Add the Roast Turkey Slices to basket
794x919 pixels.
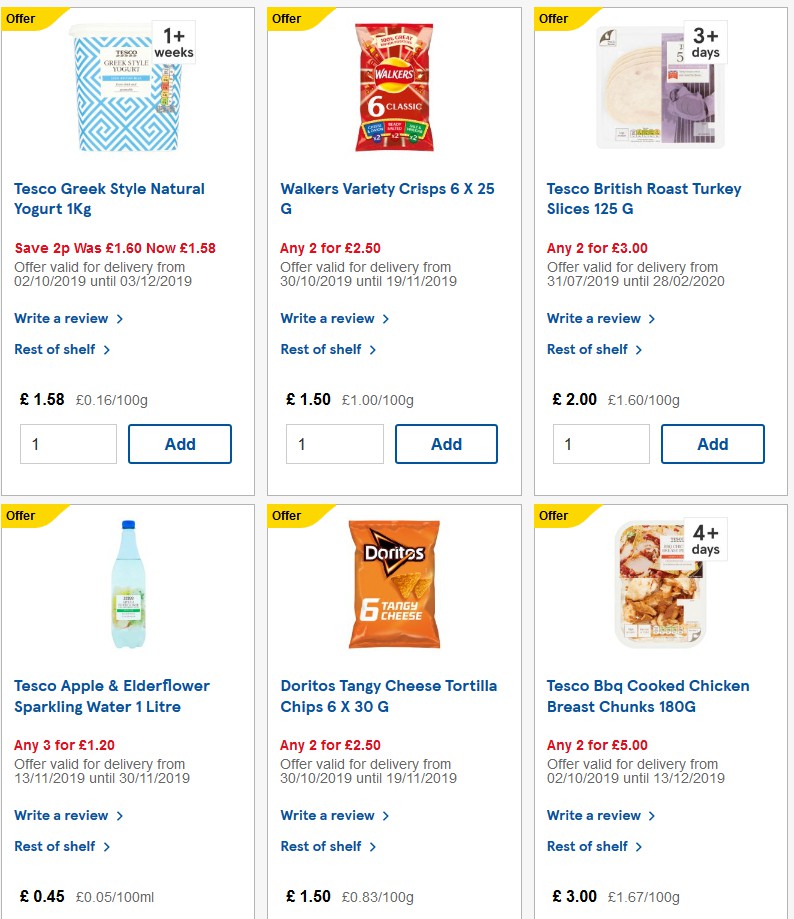tap(712, 443)
